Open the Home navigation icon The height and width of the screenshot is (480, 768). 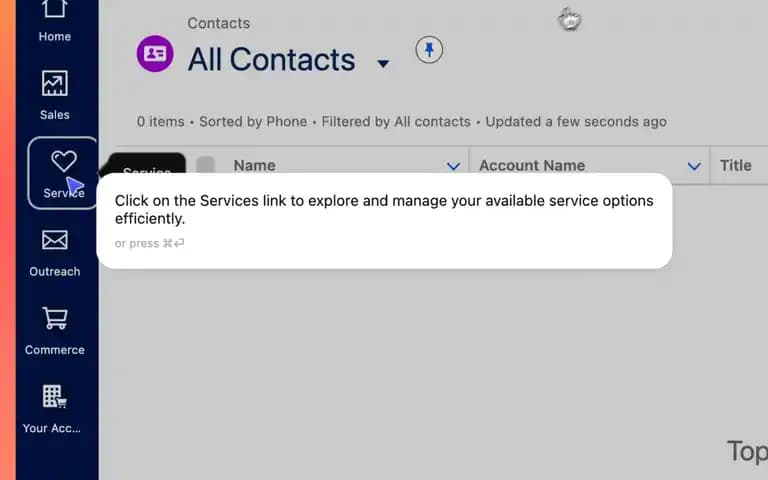54,9
